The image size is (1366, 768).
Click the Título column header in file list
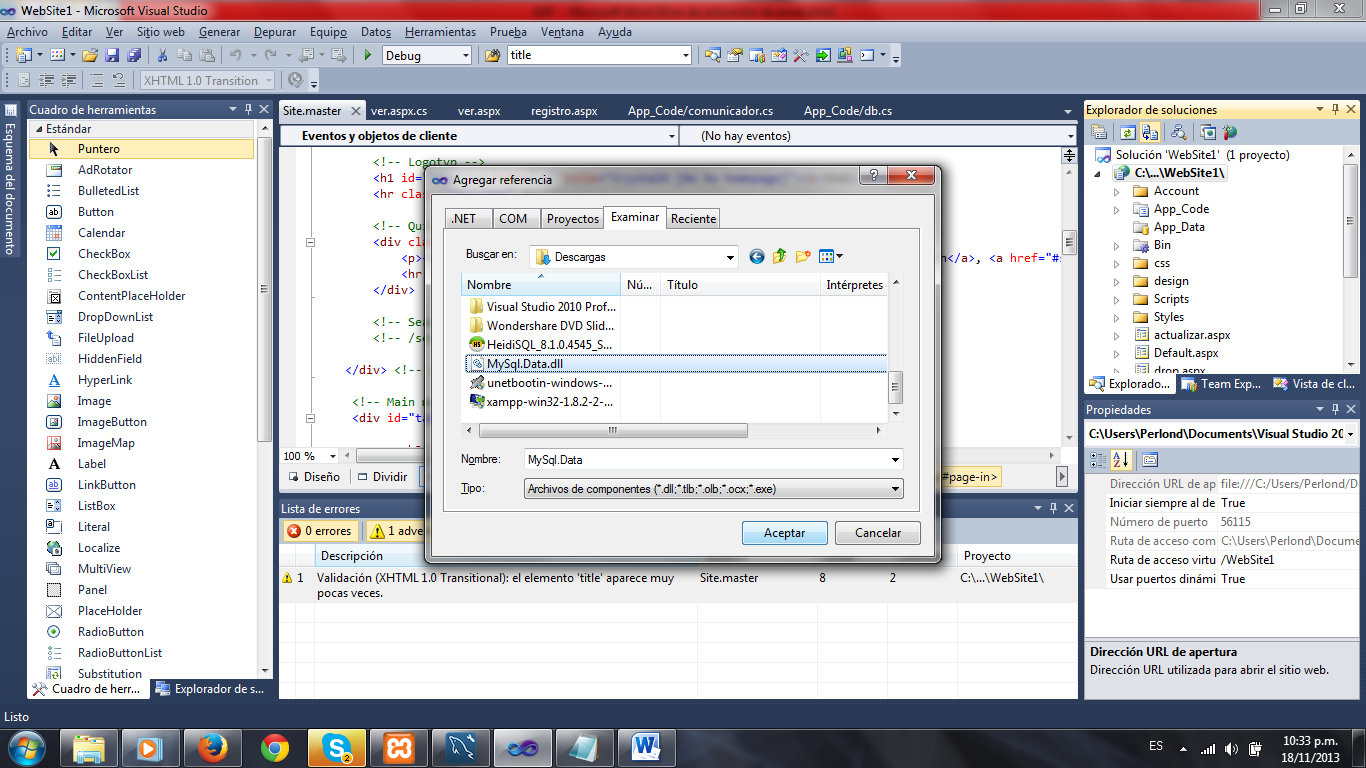pos(739,285)
